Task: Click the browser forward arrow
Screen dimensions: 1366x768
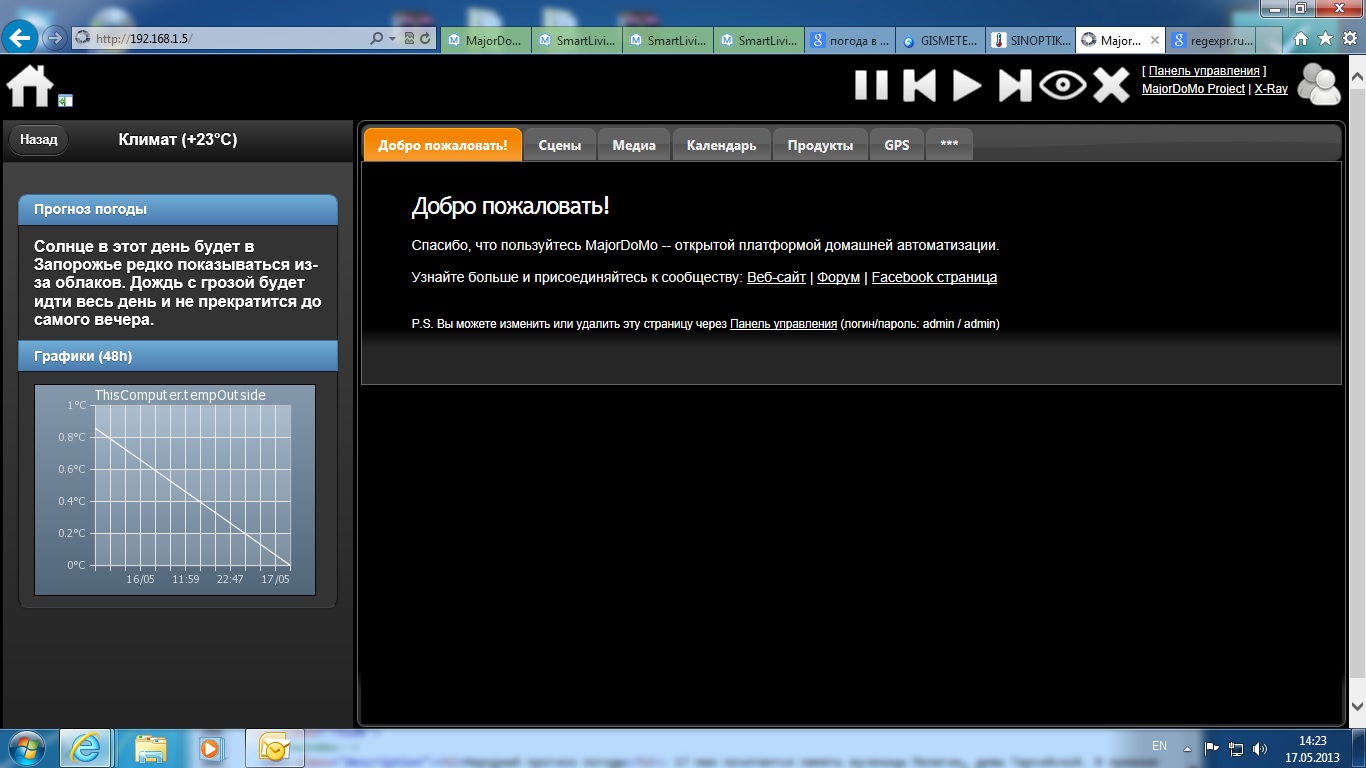Action: 54,39
